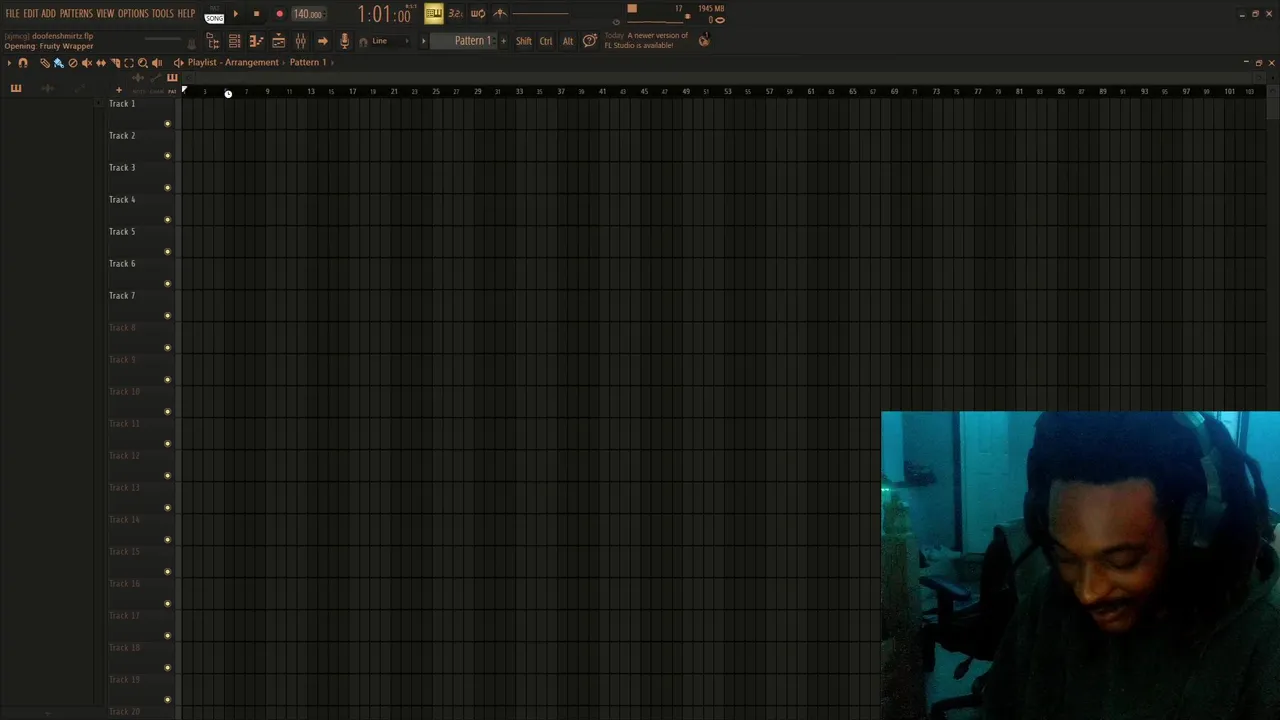1280x720 pixels.
Task: Open the HELP menu
Action: pos(186,14)
